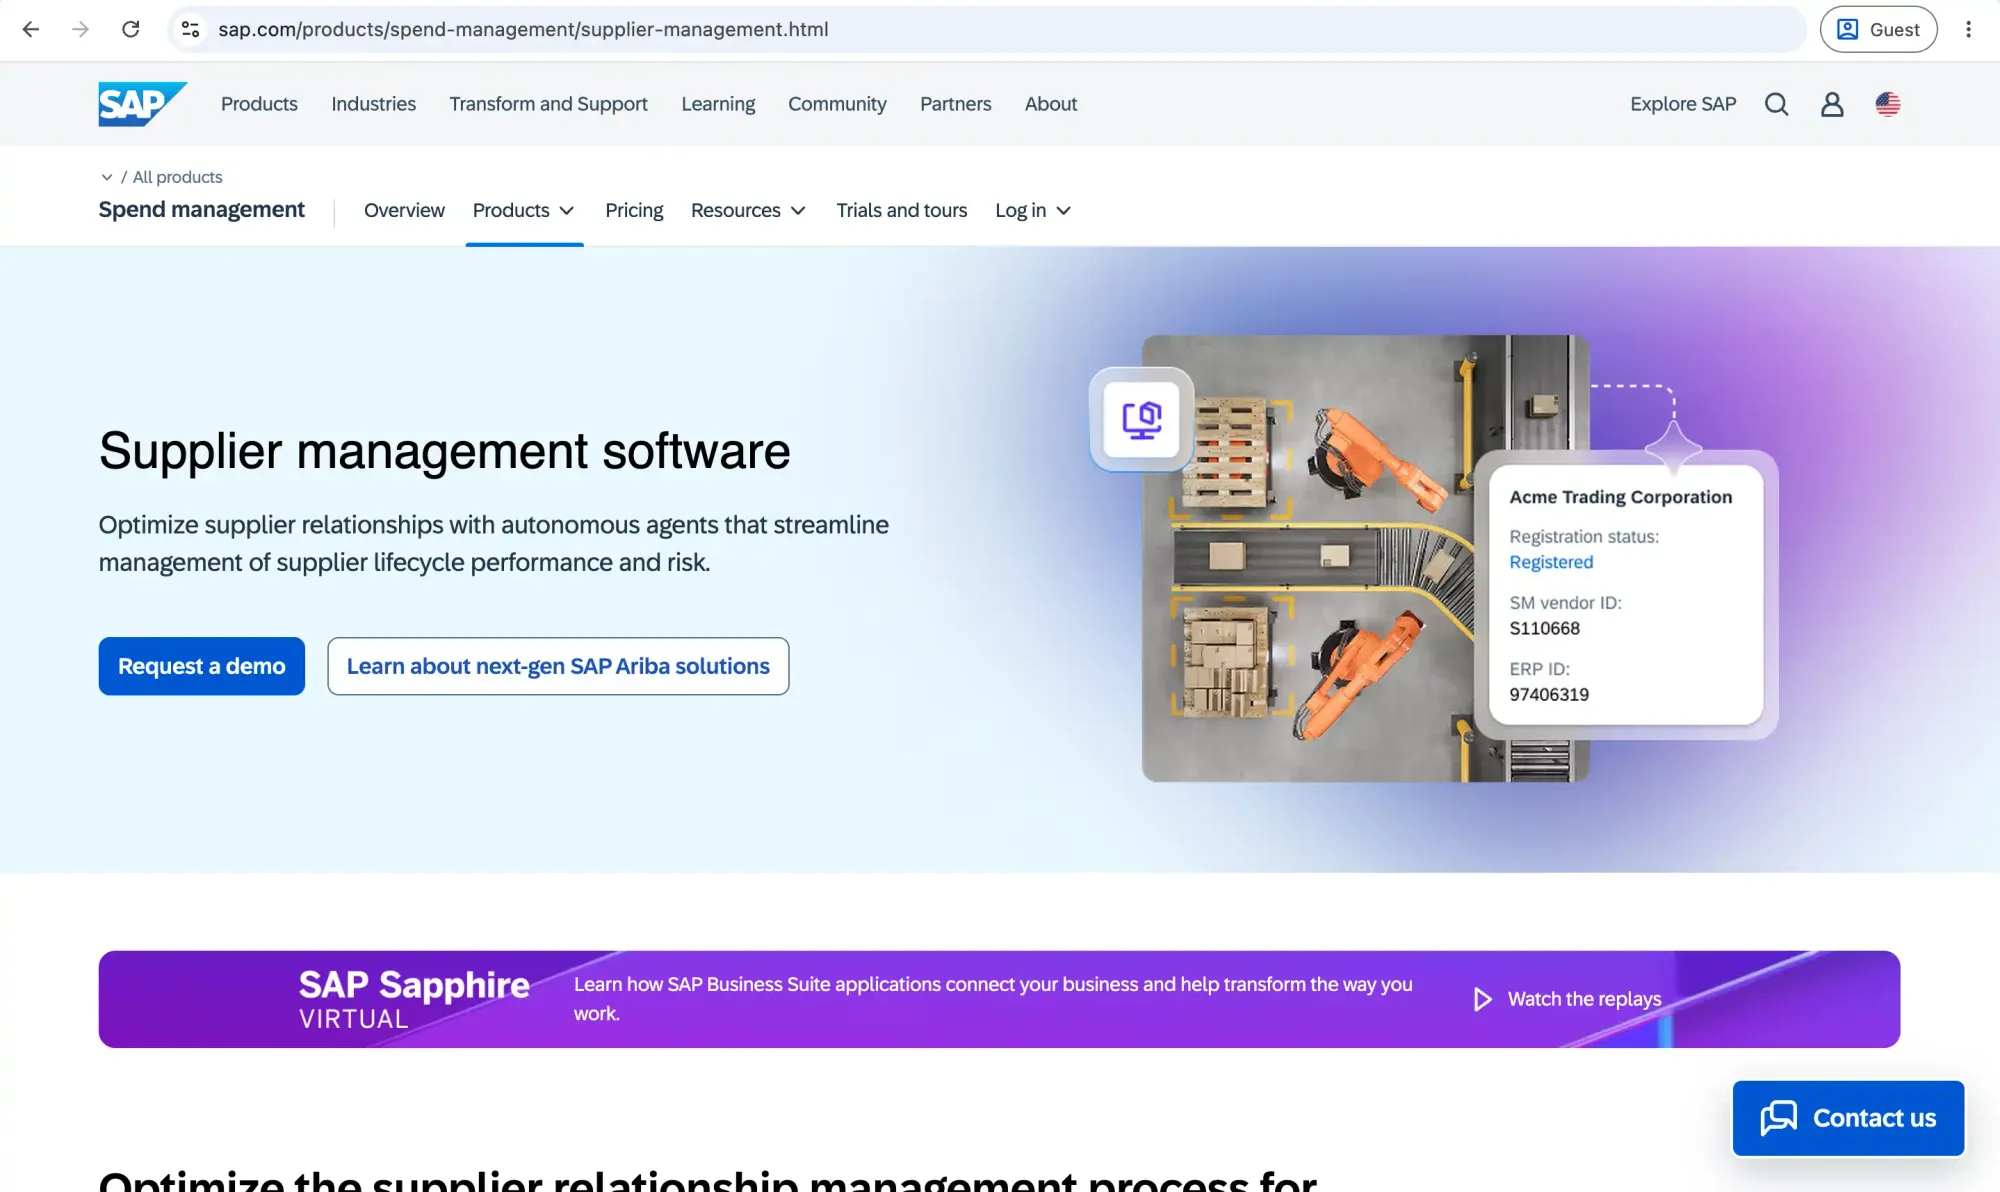Click the US flag country selector
The image size is (2000, 1192).
tap(1888, 104)
